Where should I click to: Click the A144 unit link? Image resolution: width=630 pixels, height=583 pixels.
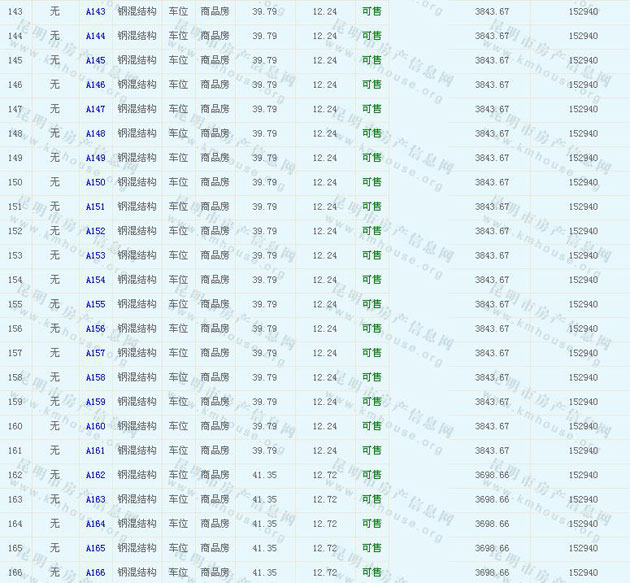[x=95, y=36]
